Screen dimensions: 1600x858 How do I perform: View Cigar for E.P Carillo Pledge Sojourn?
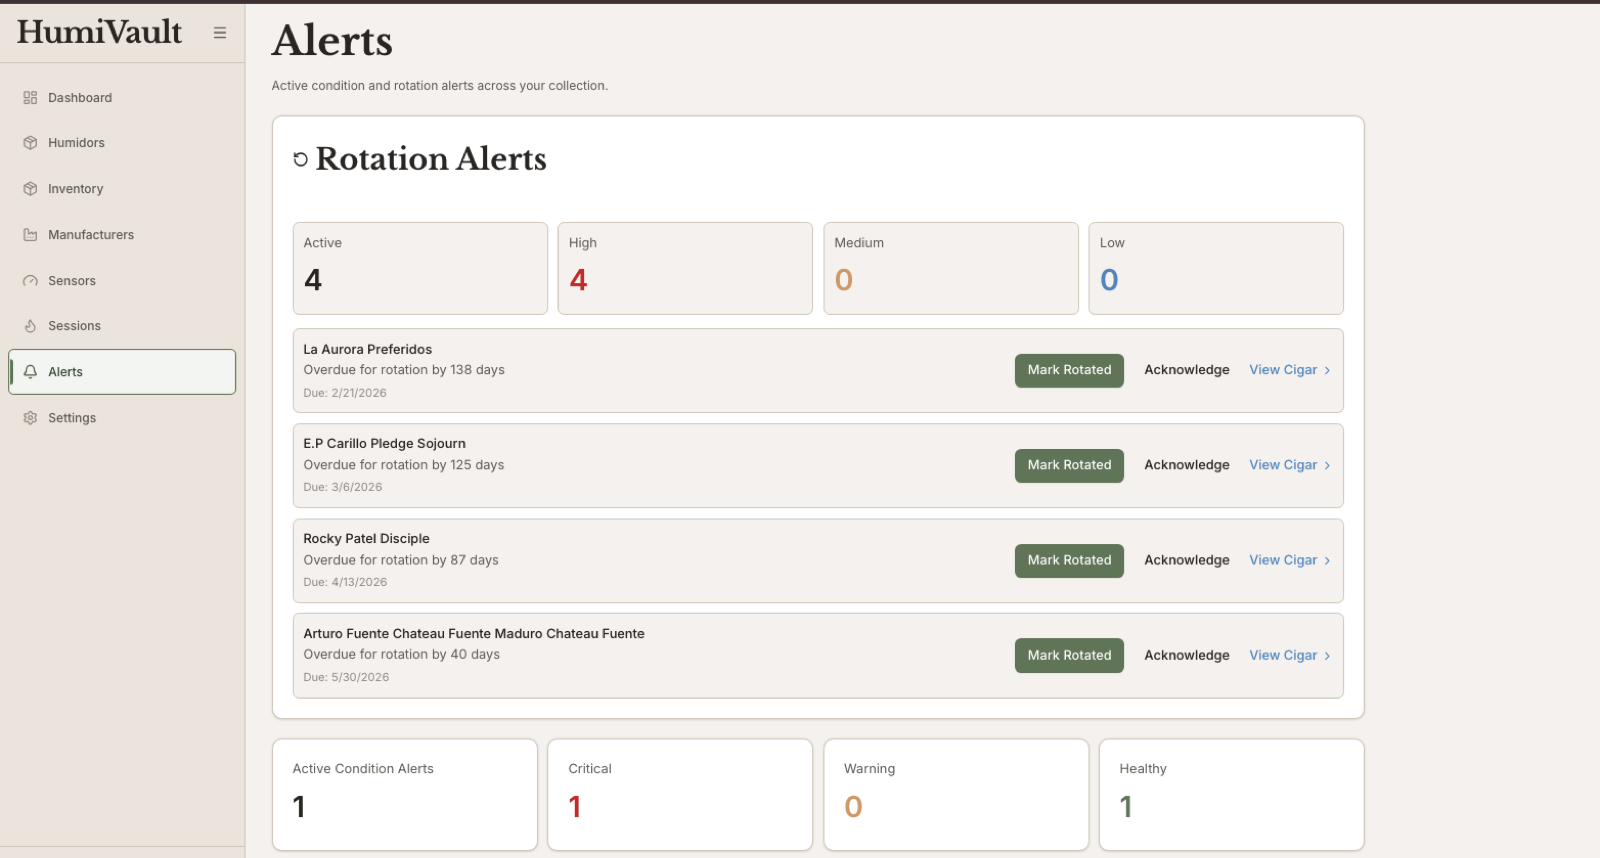coord(1289,465)
